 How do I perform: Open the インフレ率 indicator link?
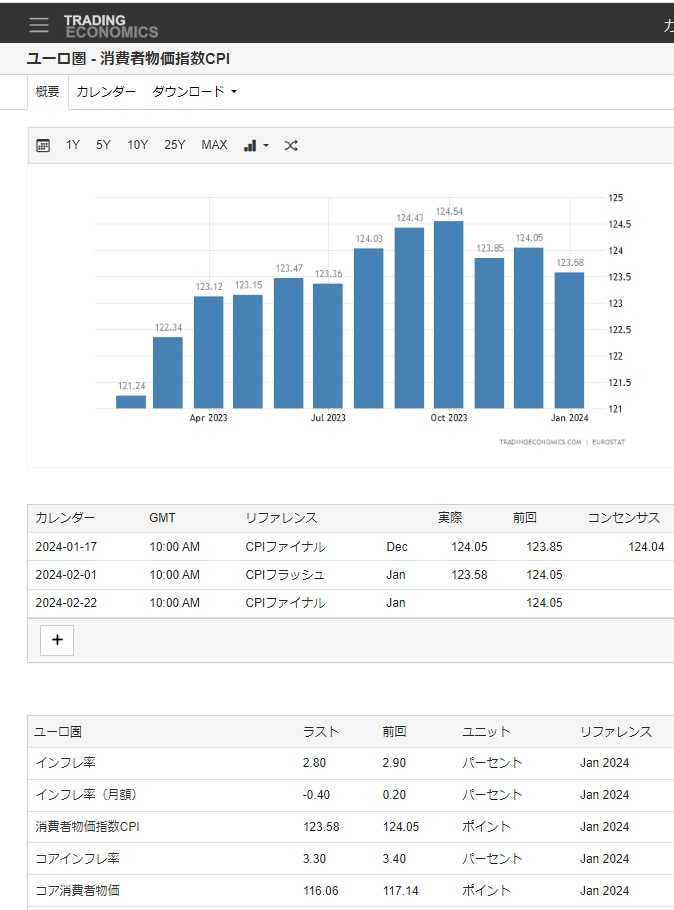(x=65, y=763)
